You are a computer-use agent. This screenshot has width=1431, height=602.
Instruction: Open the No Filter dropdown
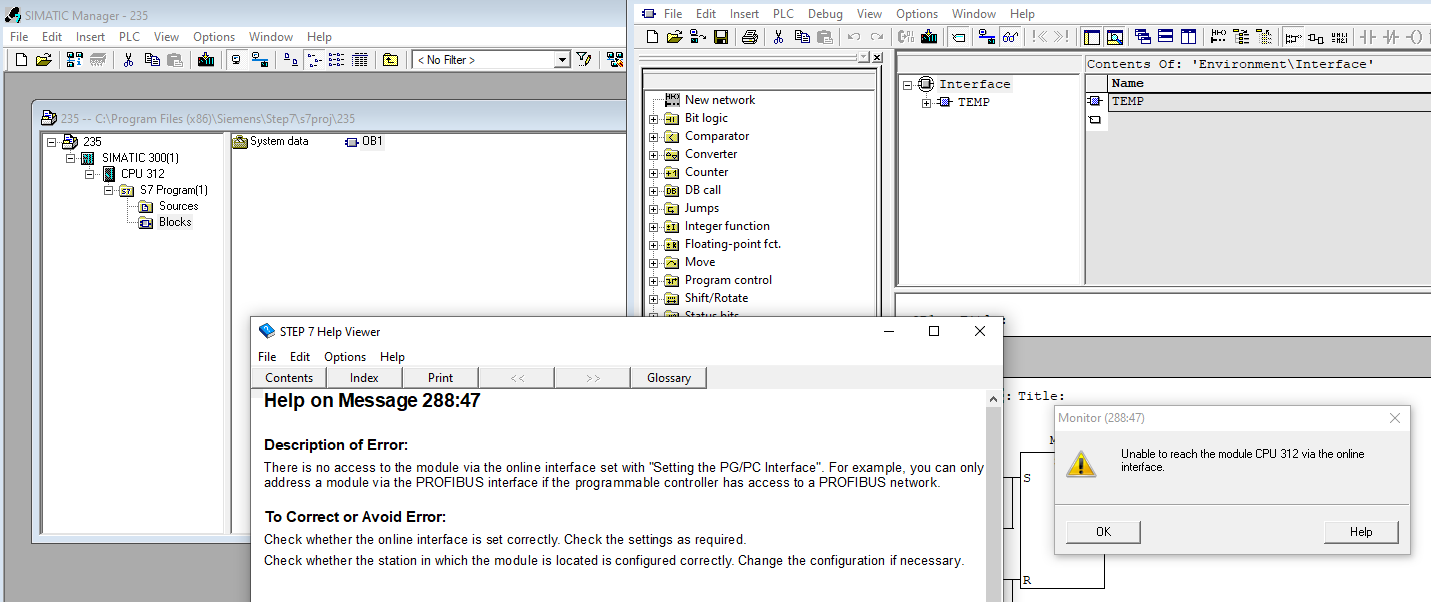coord(561,60)
